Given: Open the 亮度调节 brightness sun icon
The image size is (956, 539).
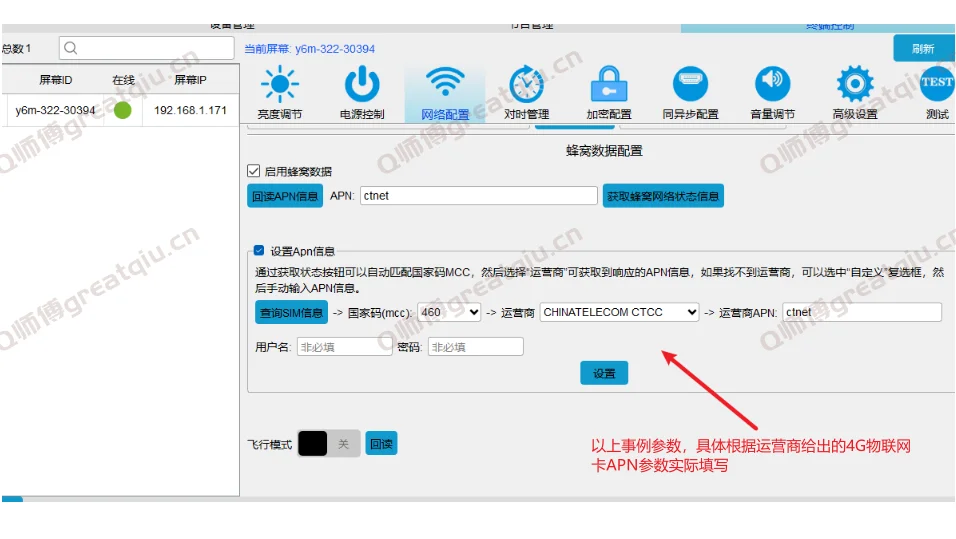Looking at the screenshot, I should (x=279, y=86).
